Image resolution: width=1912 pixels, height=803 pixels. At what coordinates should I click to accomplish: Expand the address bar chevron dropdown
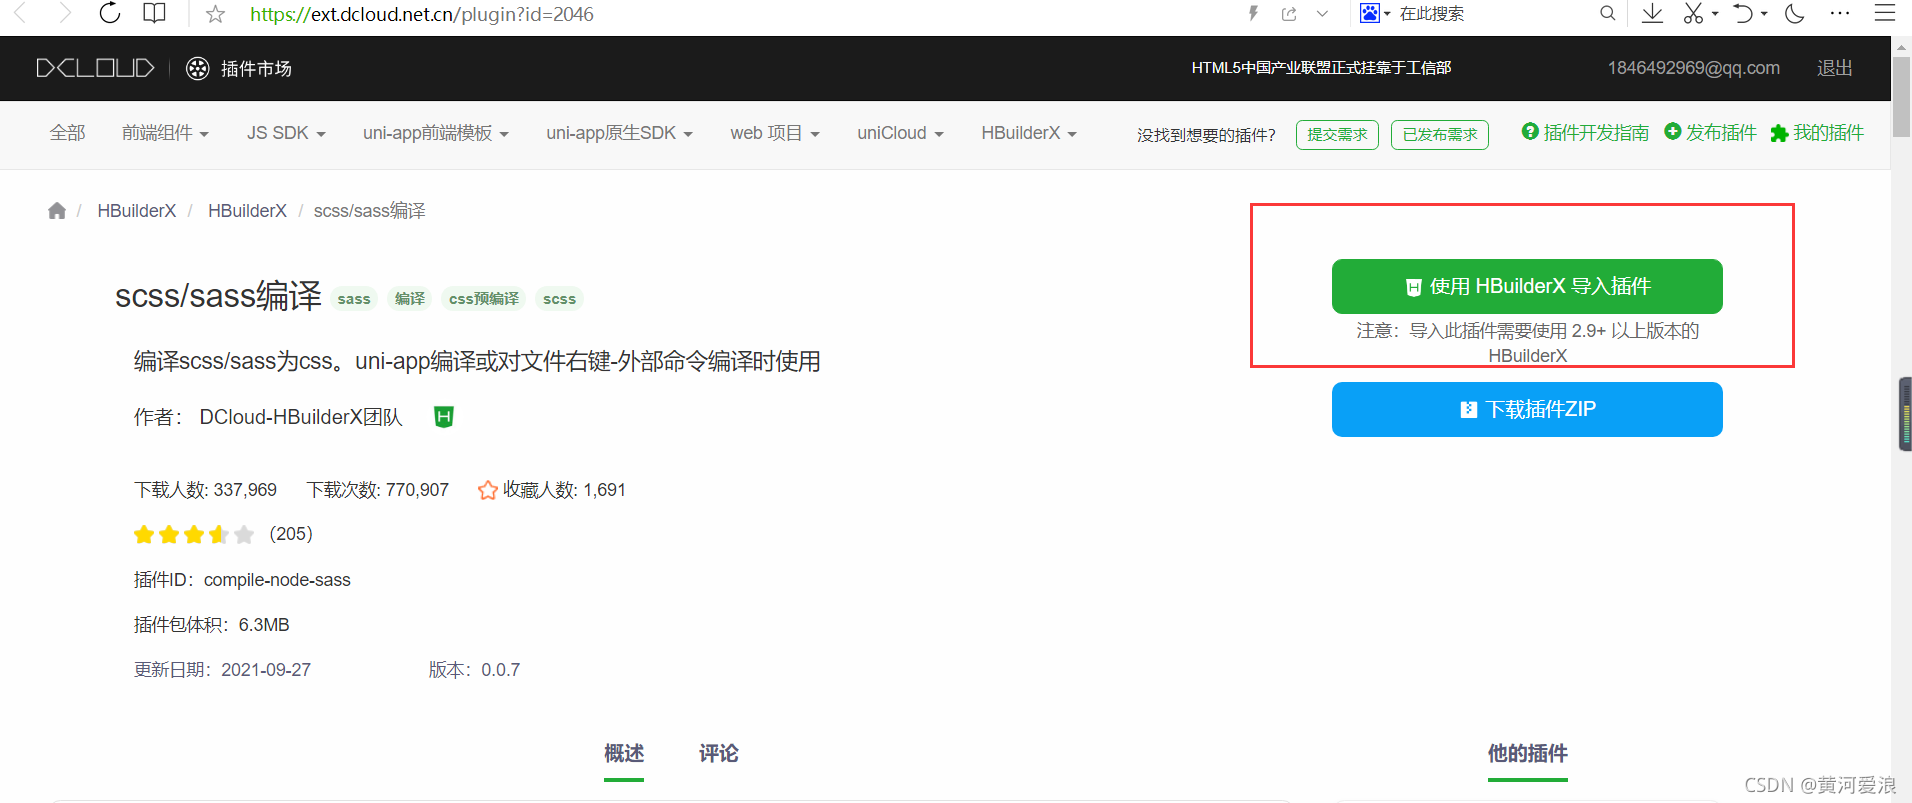[1322, 14]
